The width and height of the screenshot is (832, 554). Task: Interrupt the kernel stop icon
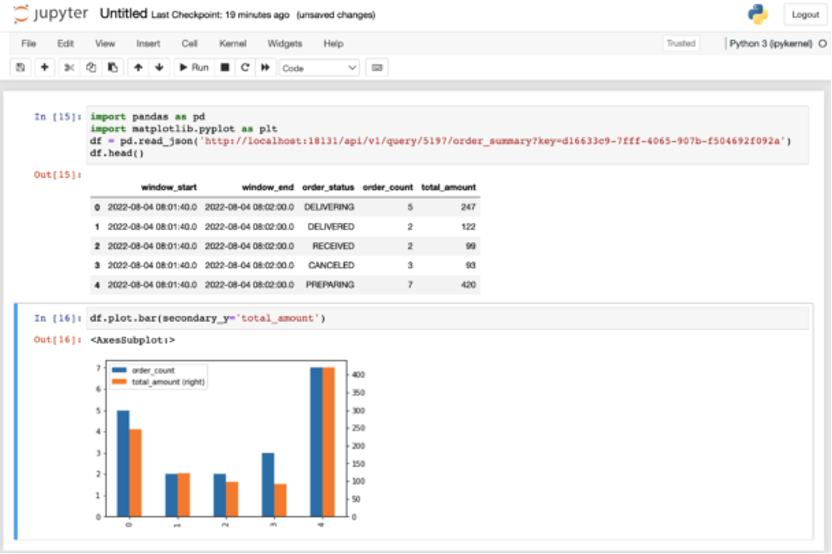(x=225, y=67)
